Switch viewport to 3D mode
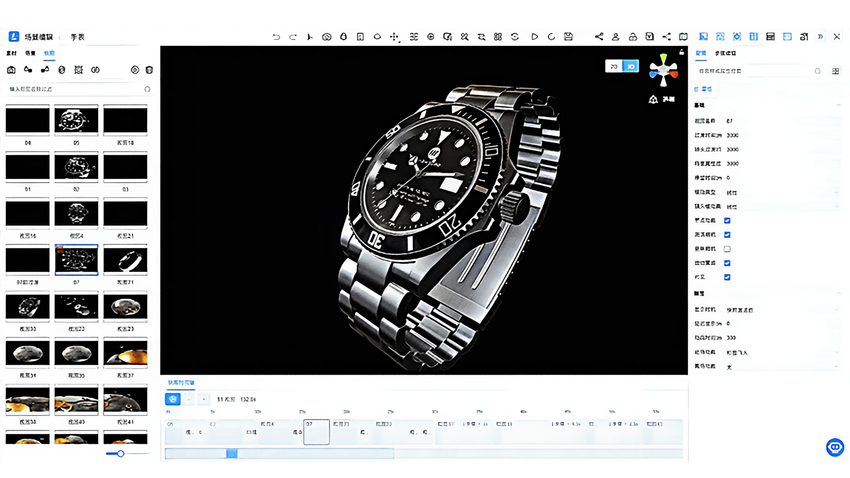The image size is (850, 478). (x=630, y=66)
